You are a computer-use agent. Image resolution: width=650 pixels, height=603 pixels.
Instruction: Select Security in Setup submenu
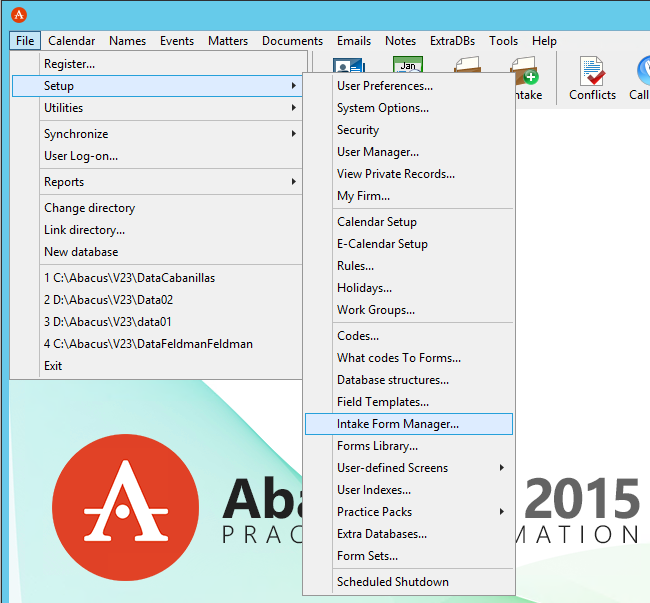[409, 130]
